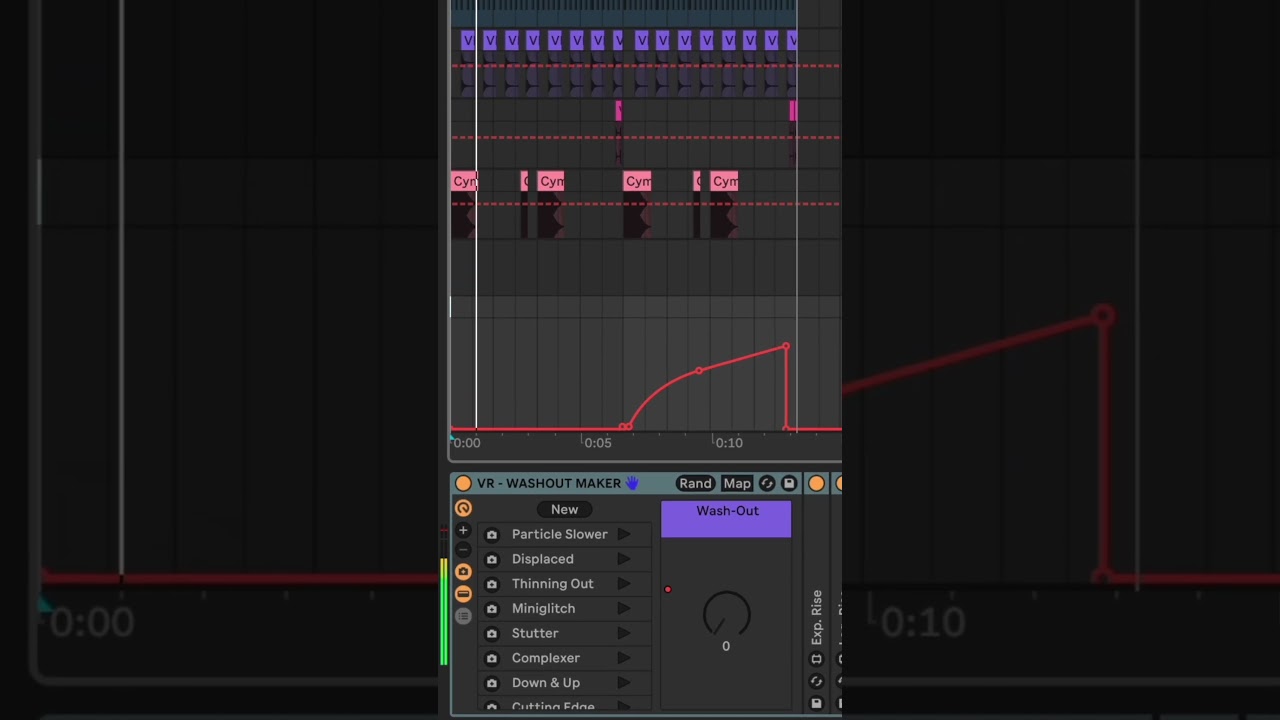Select the last Cym clip on the cymbal track

[x=724, y=181]
